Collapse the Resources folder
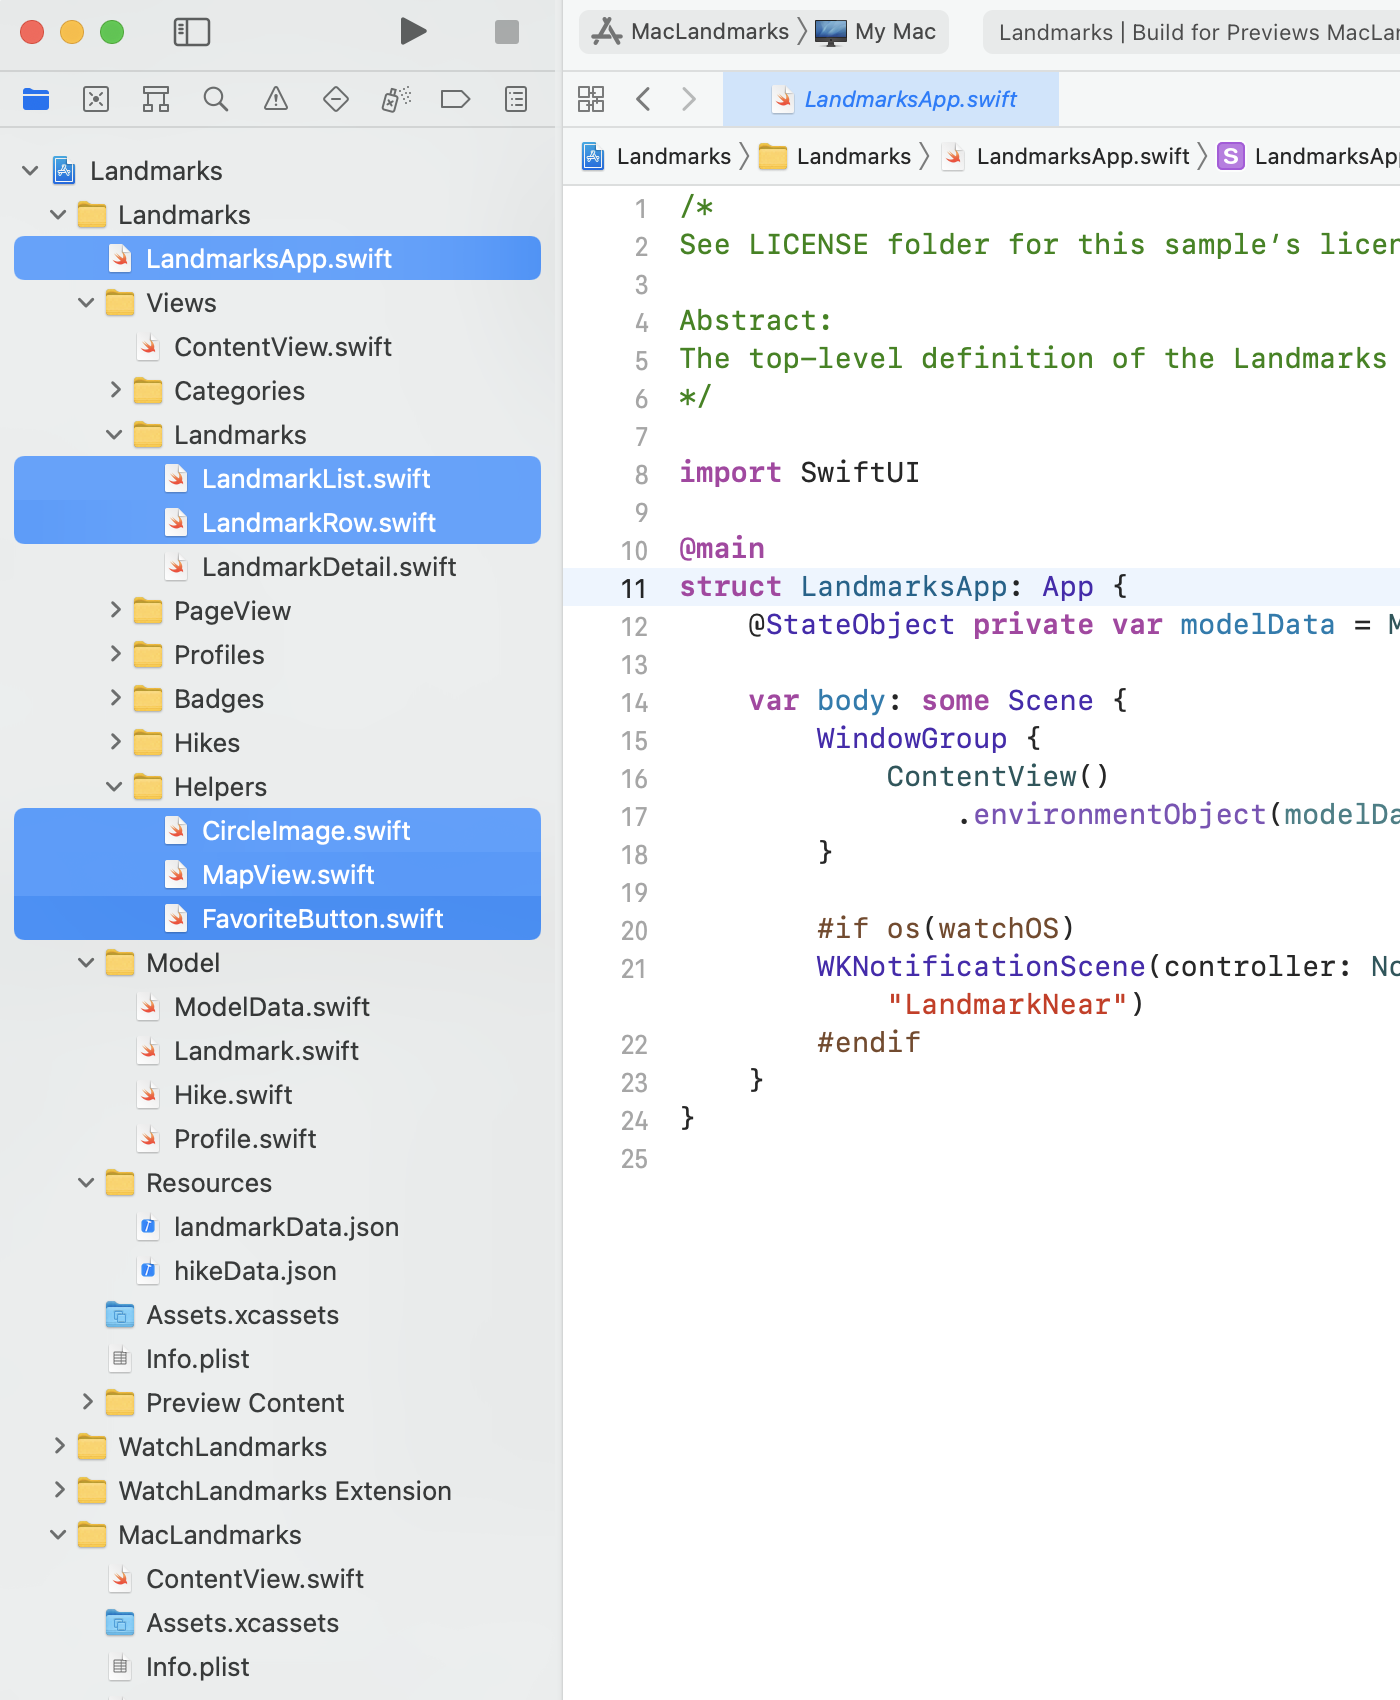Viewport: 1400px width, 1700px height. tap(86, 1183)
